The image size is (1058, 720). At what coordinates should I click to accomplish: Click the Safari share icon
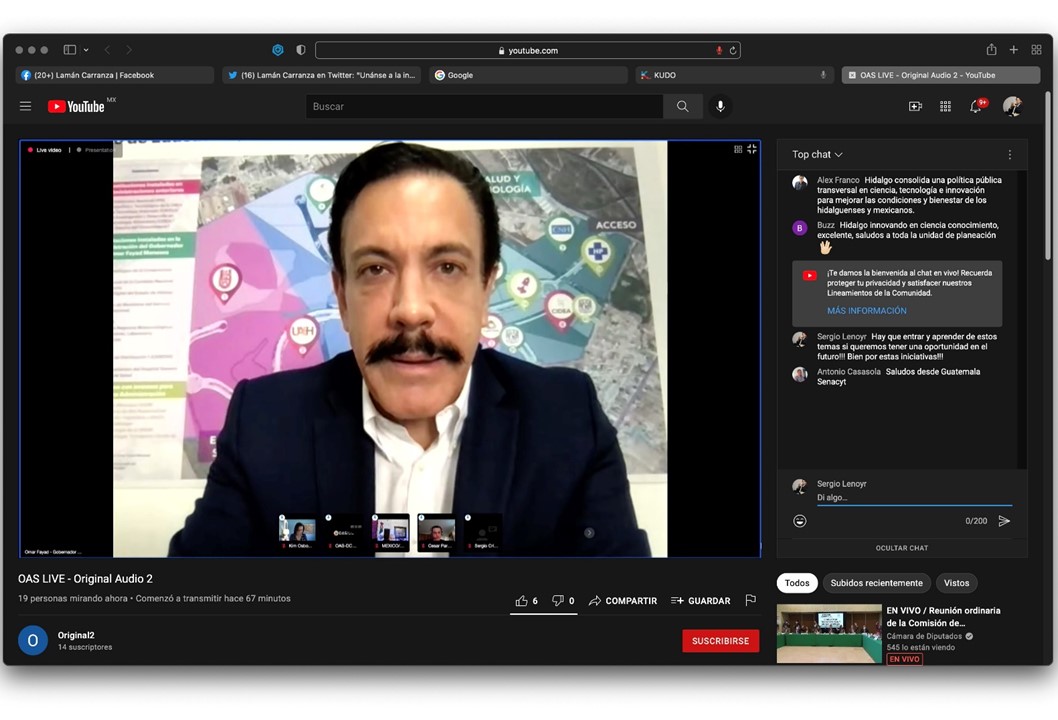[991, 49]
